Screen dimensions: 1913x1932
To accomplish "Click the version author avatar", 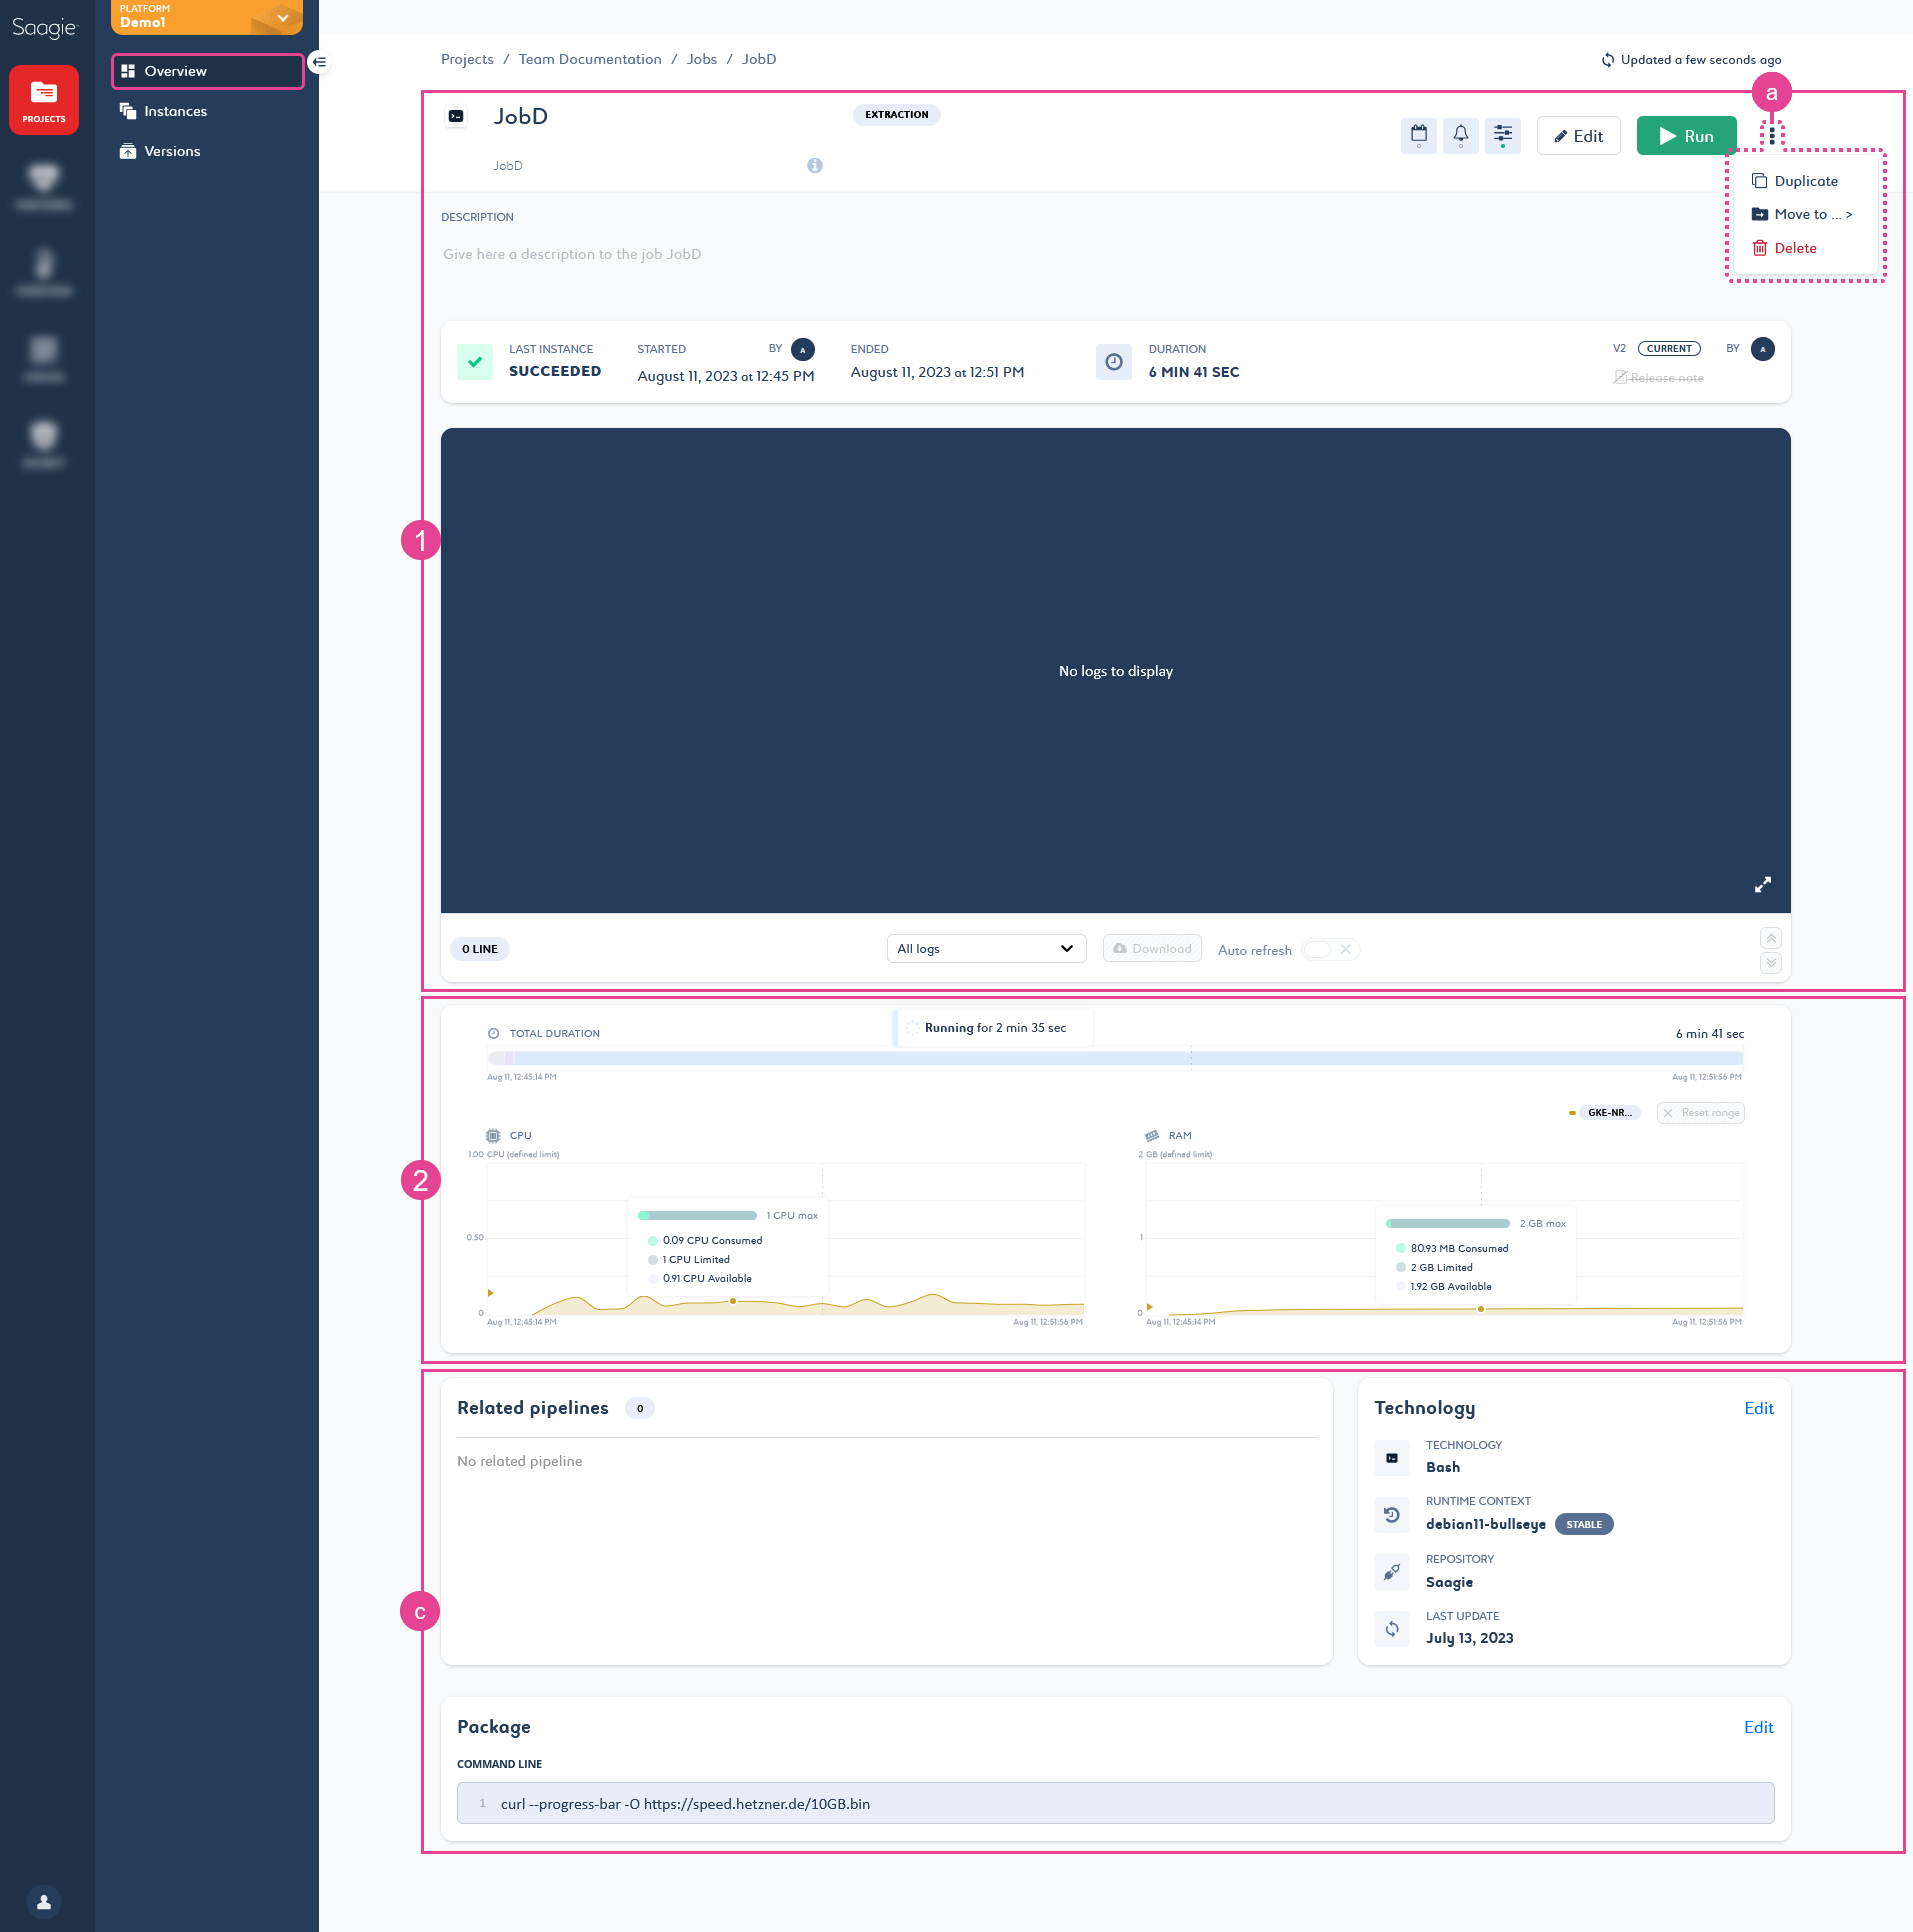I will [1762, 349].
